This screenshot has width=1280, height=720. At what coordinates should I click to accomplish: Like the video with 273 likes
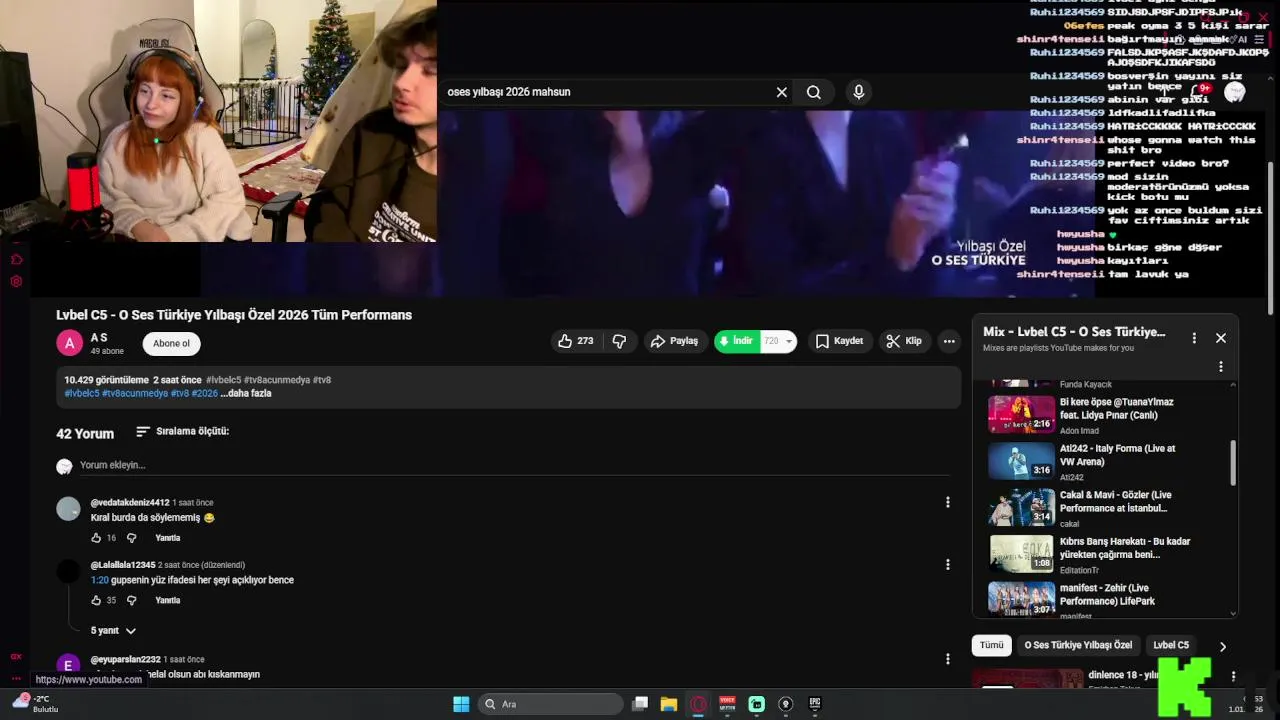click(576, 341)
